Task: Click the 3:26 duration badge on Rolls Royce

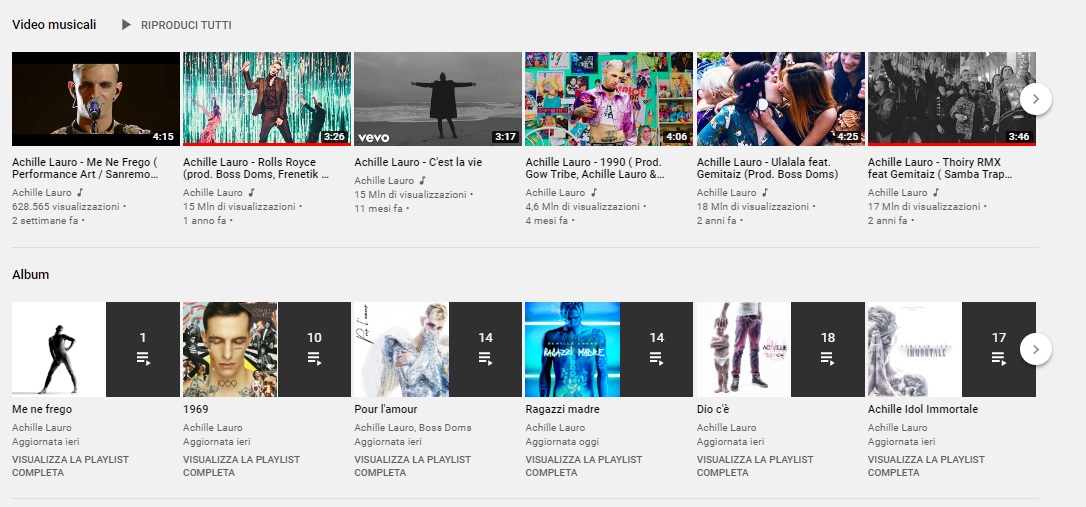Action: [335, 136]
